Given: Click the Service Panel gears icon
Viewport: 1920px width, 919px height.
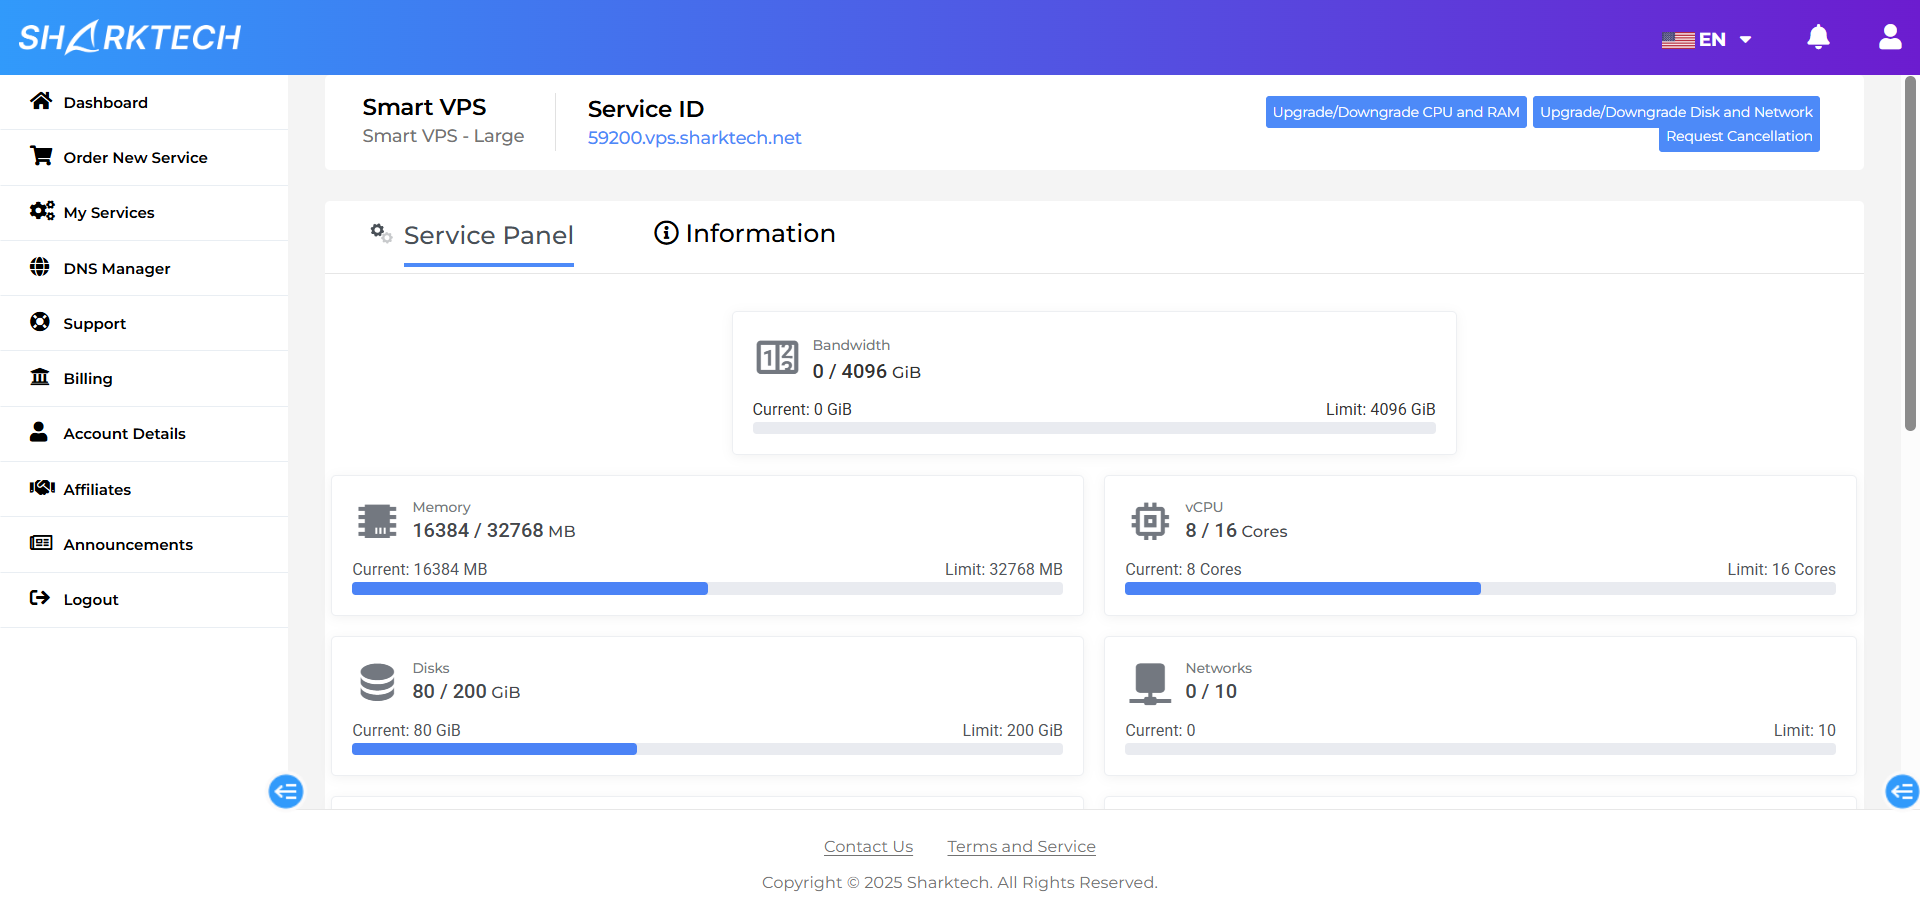Looking at the screenshot, I should point(381,233).
